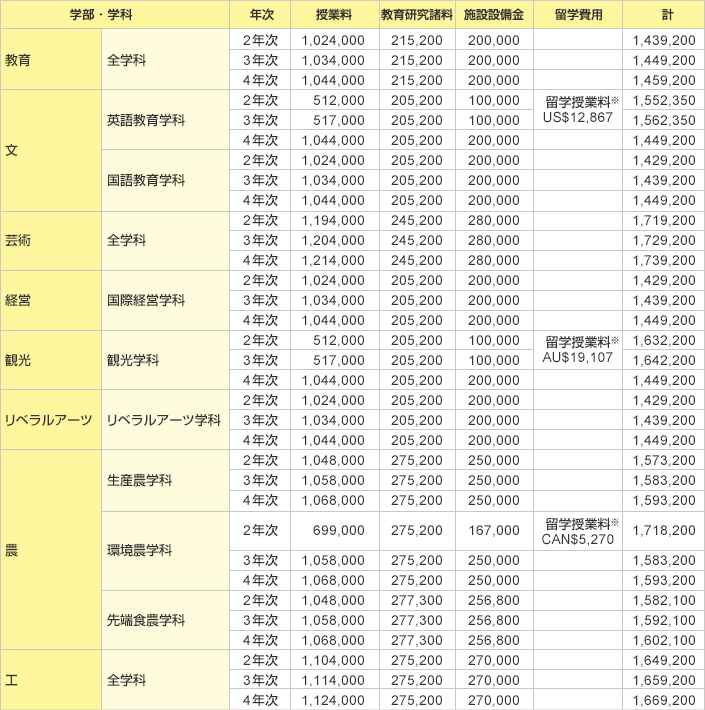Select the AU$19,107 study abroad fee
This screenshot has height=710, width=705.
pyautogui.click(x=577, y=358)
